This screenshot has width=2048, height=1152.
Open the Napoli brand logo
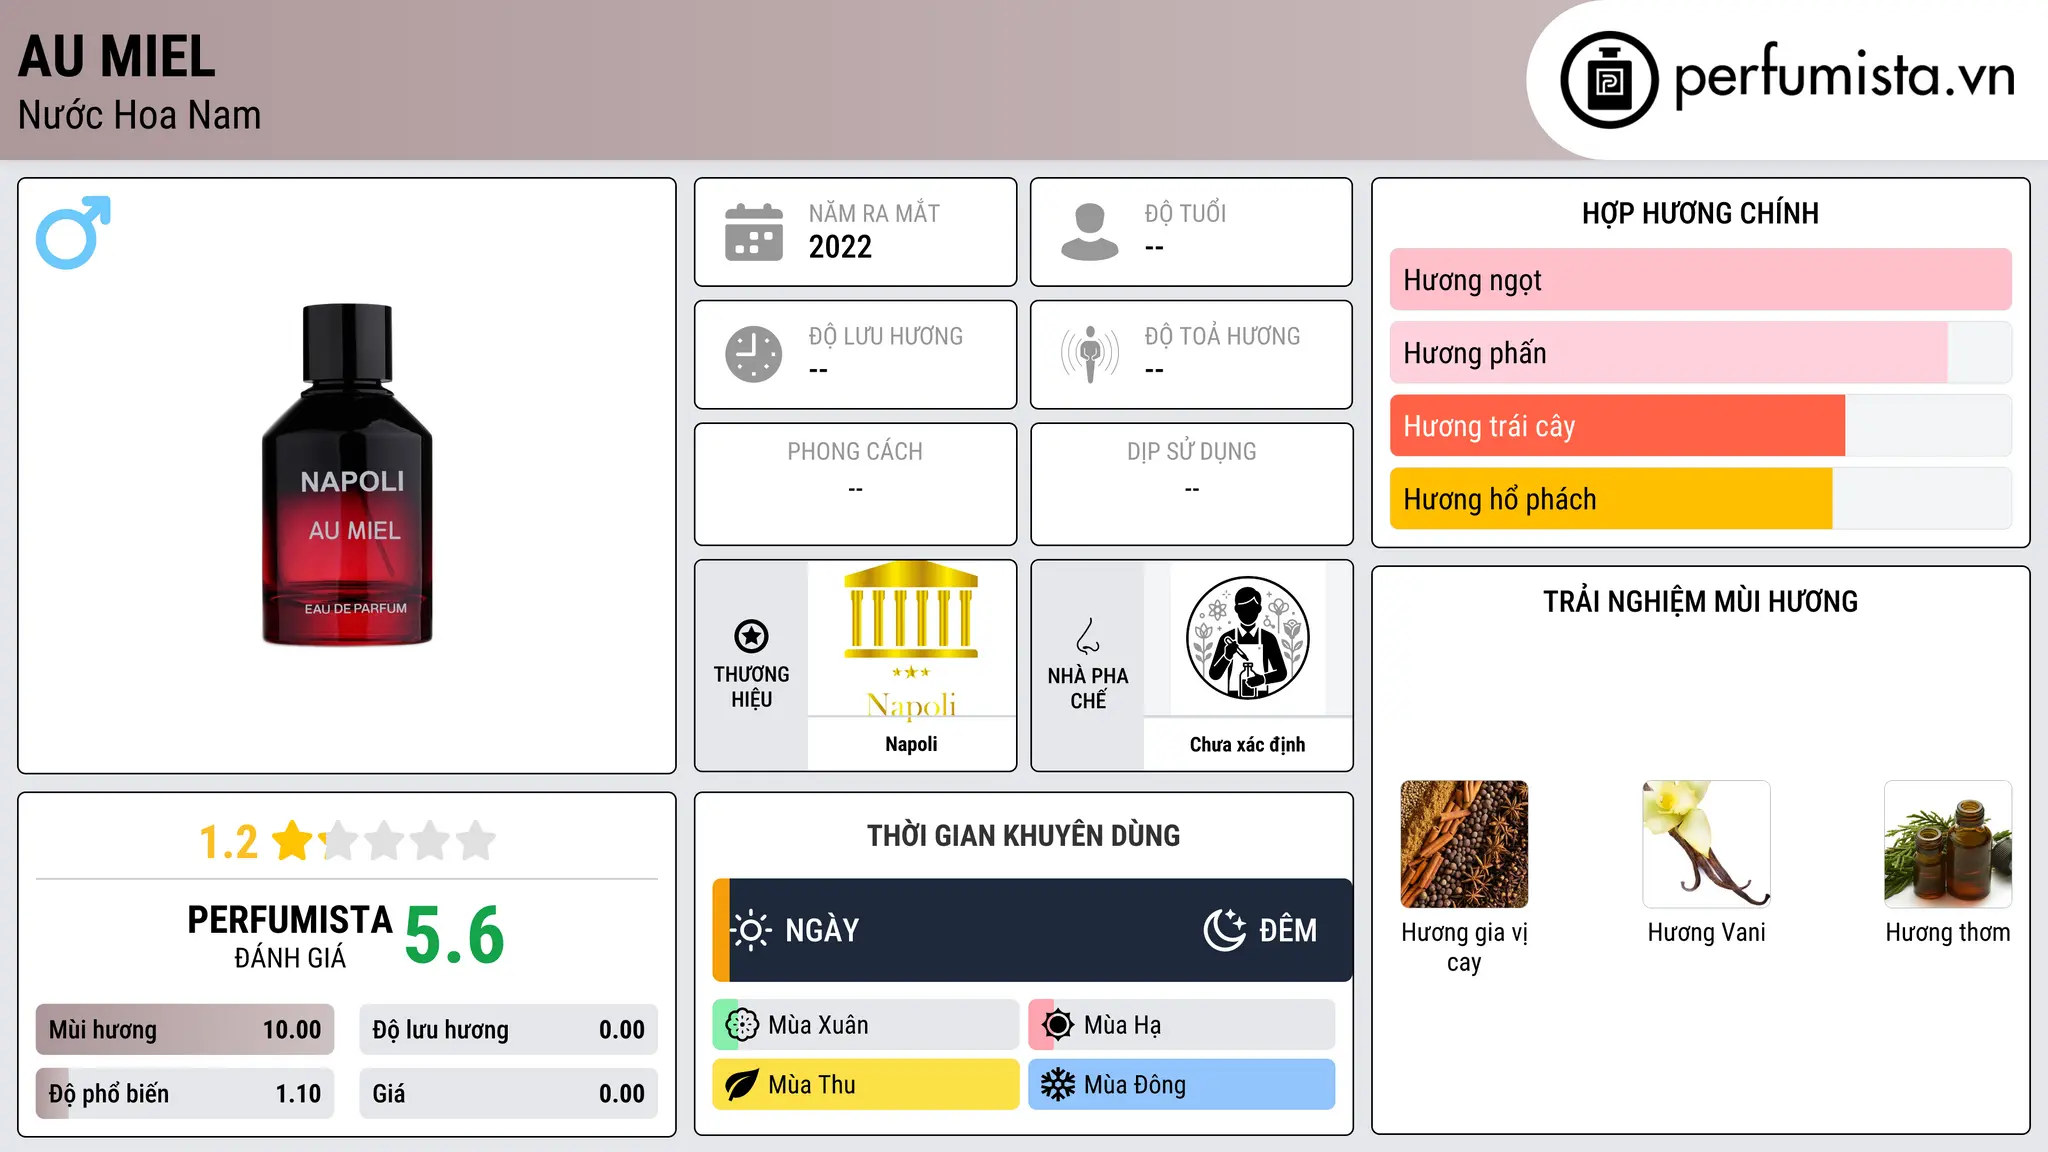pyautogui.click(x=911, y=640)
